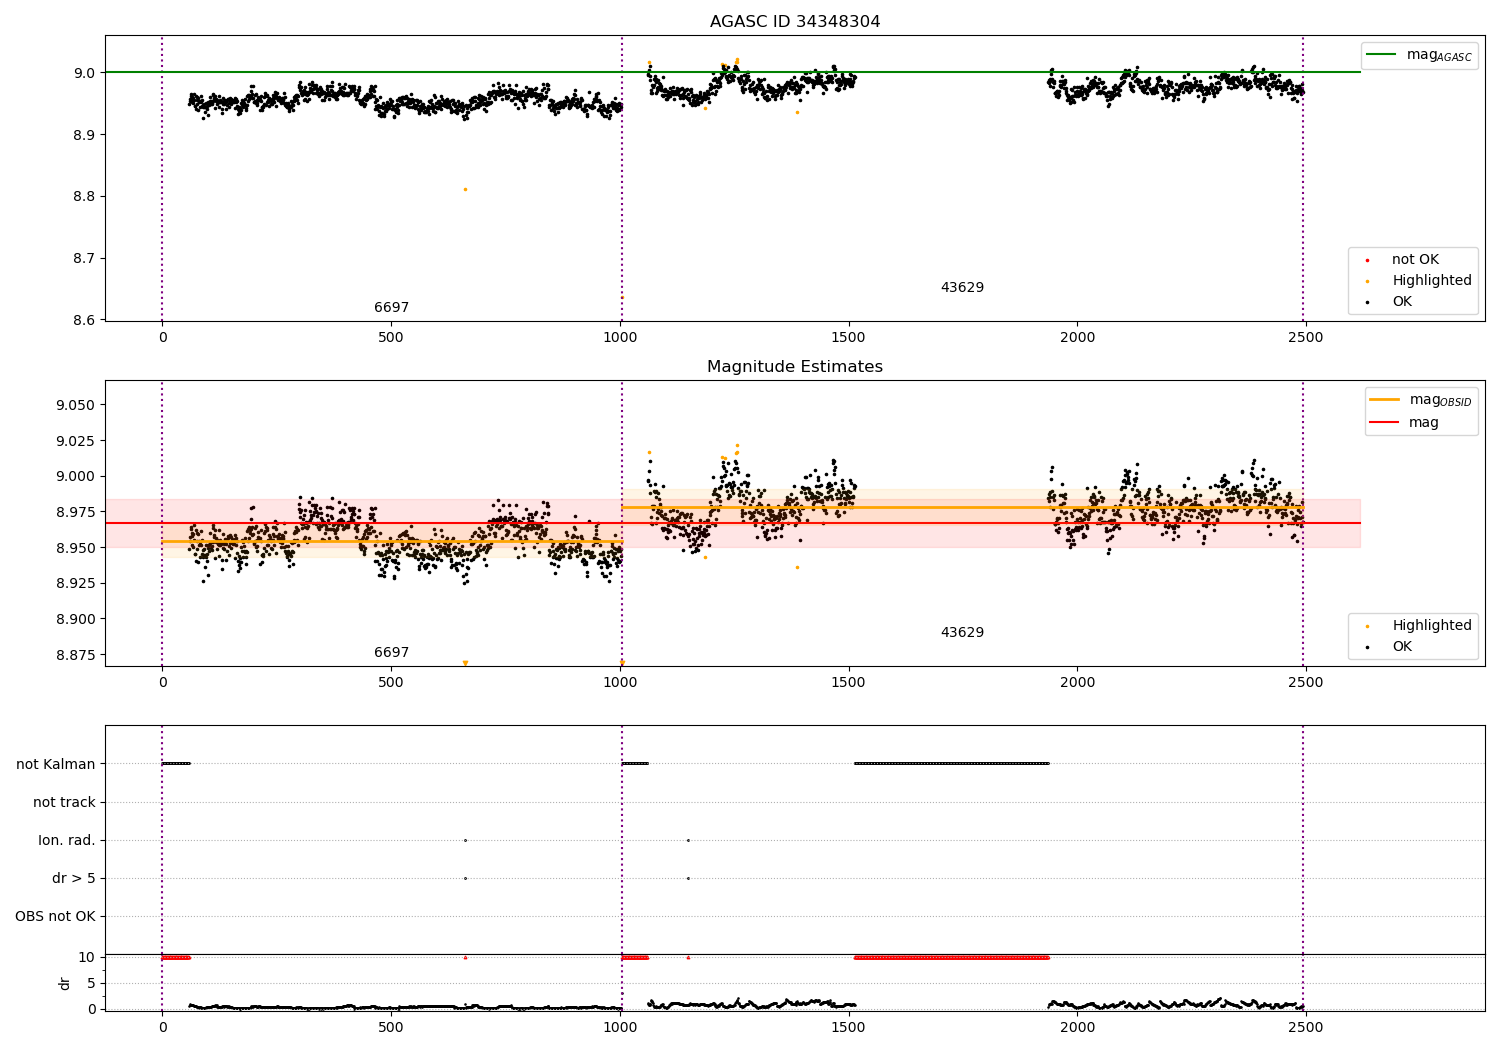The height and width of the screenshot is (1050, 1500).
Task: Click the '8.925' y-tick label
Action: point(76,584)
